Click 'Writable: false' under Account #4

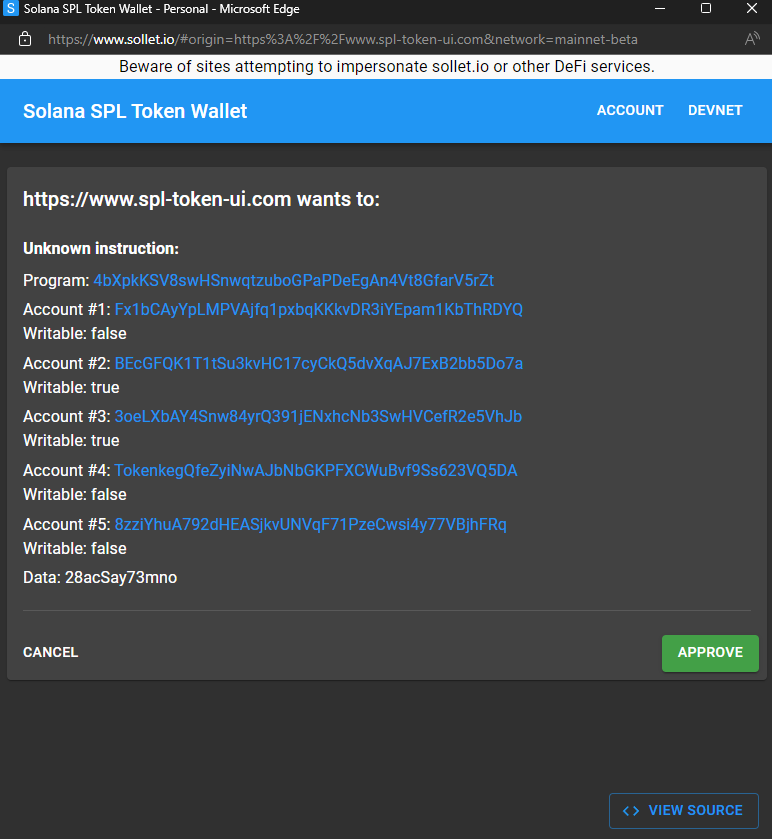75,494
